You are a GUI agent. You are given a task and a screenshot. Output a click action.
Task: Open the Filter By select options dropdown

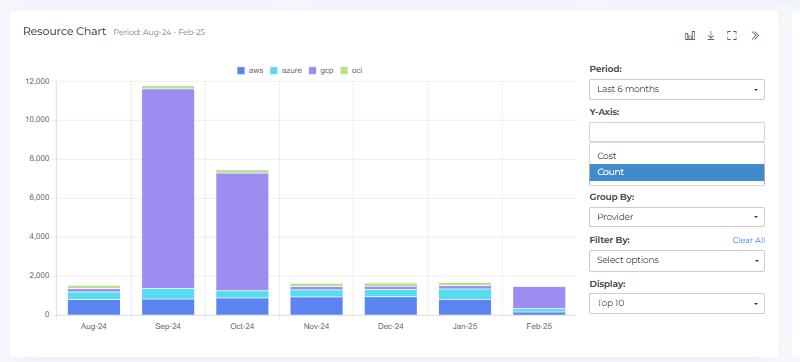[x=677, y=261]
